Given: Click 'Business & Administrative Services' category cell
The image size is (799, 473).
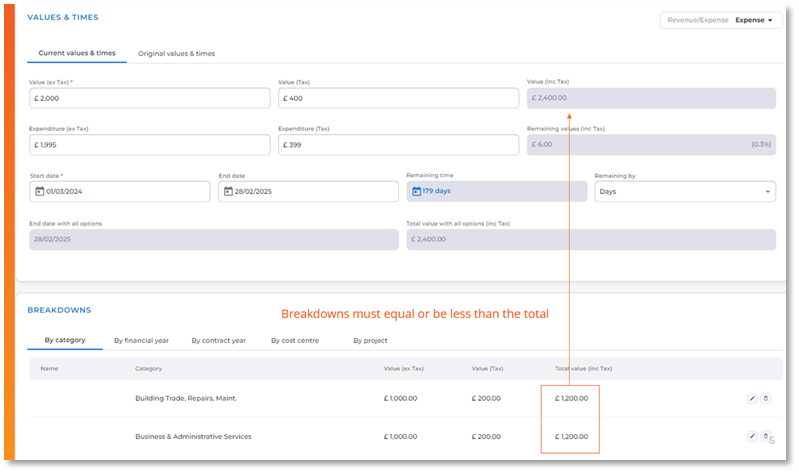Looking at the screenshot, I should [193, 437].
